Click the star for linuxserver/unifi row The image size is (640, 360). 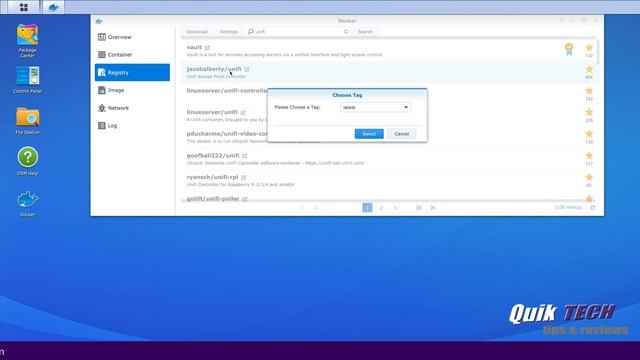click(589, 112)
